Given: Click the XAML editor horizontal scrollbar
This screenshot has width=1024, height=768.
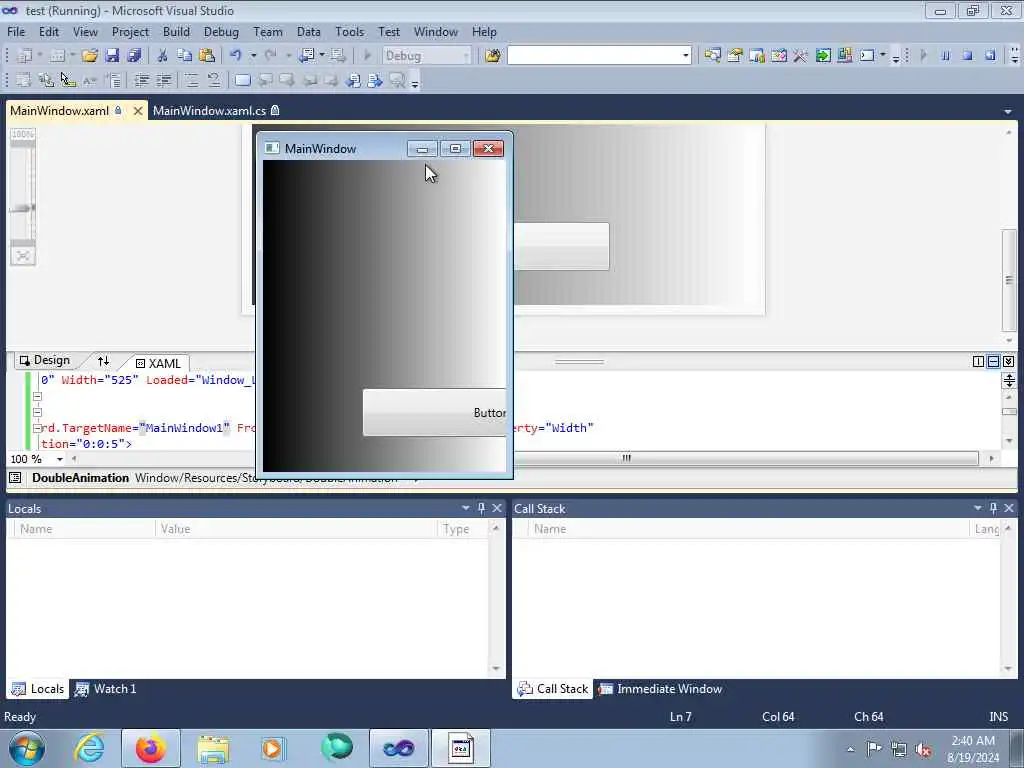Looking at the screenshot, I should 626,458.
